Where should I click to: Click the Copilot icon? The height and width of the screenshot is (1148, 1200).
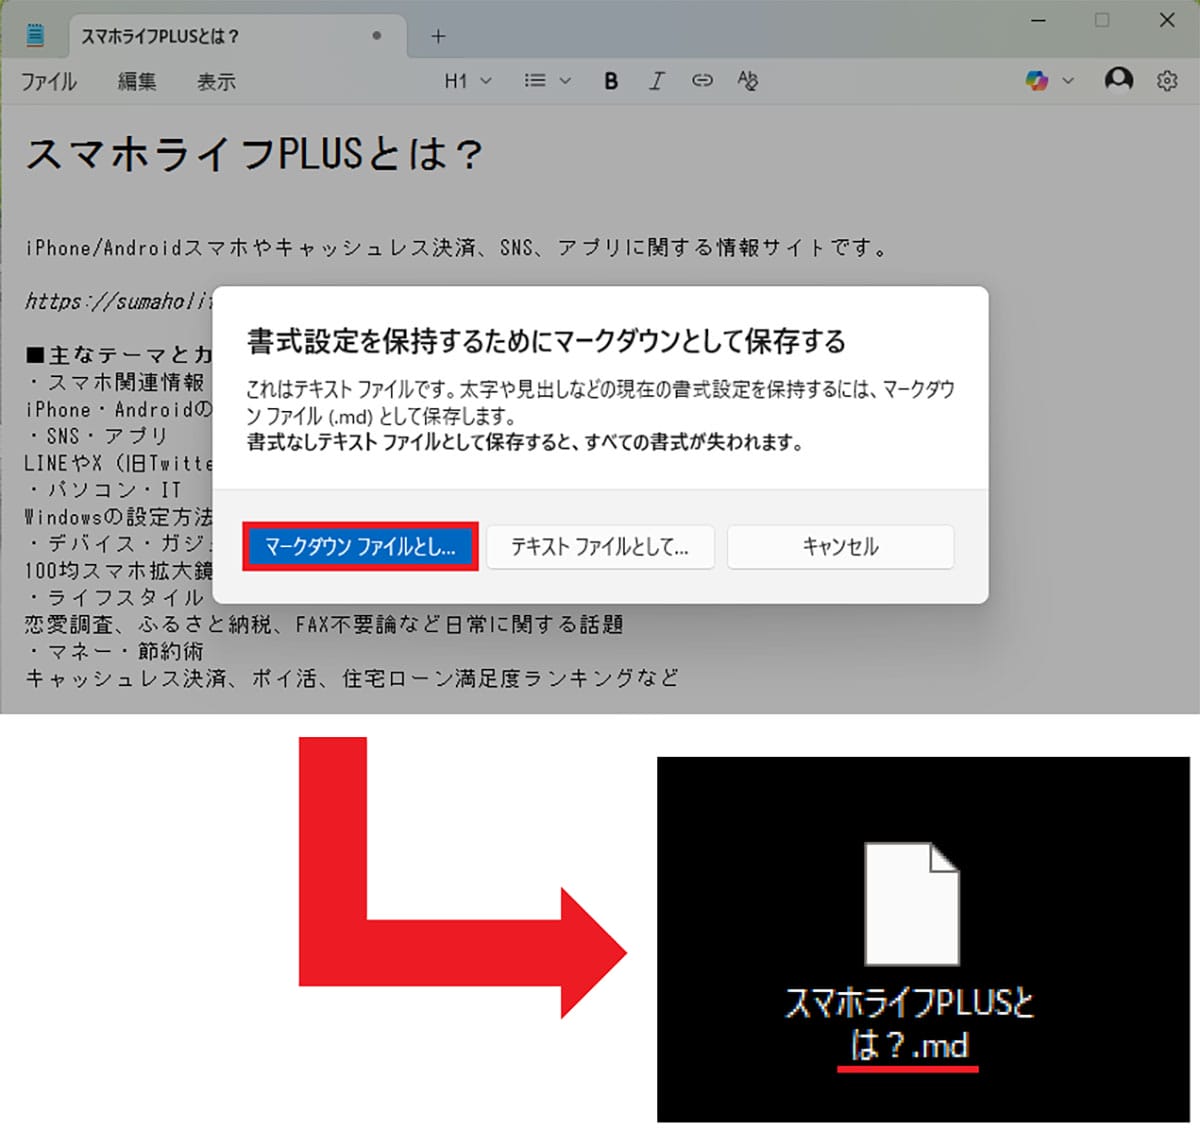coord(1037,80)
